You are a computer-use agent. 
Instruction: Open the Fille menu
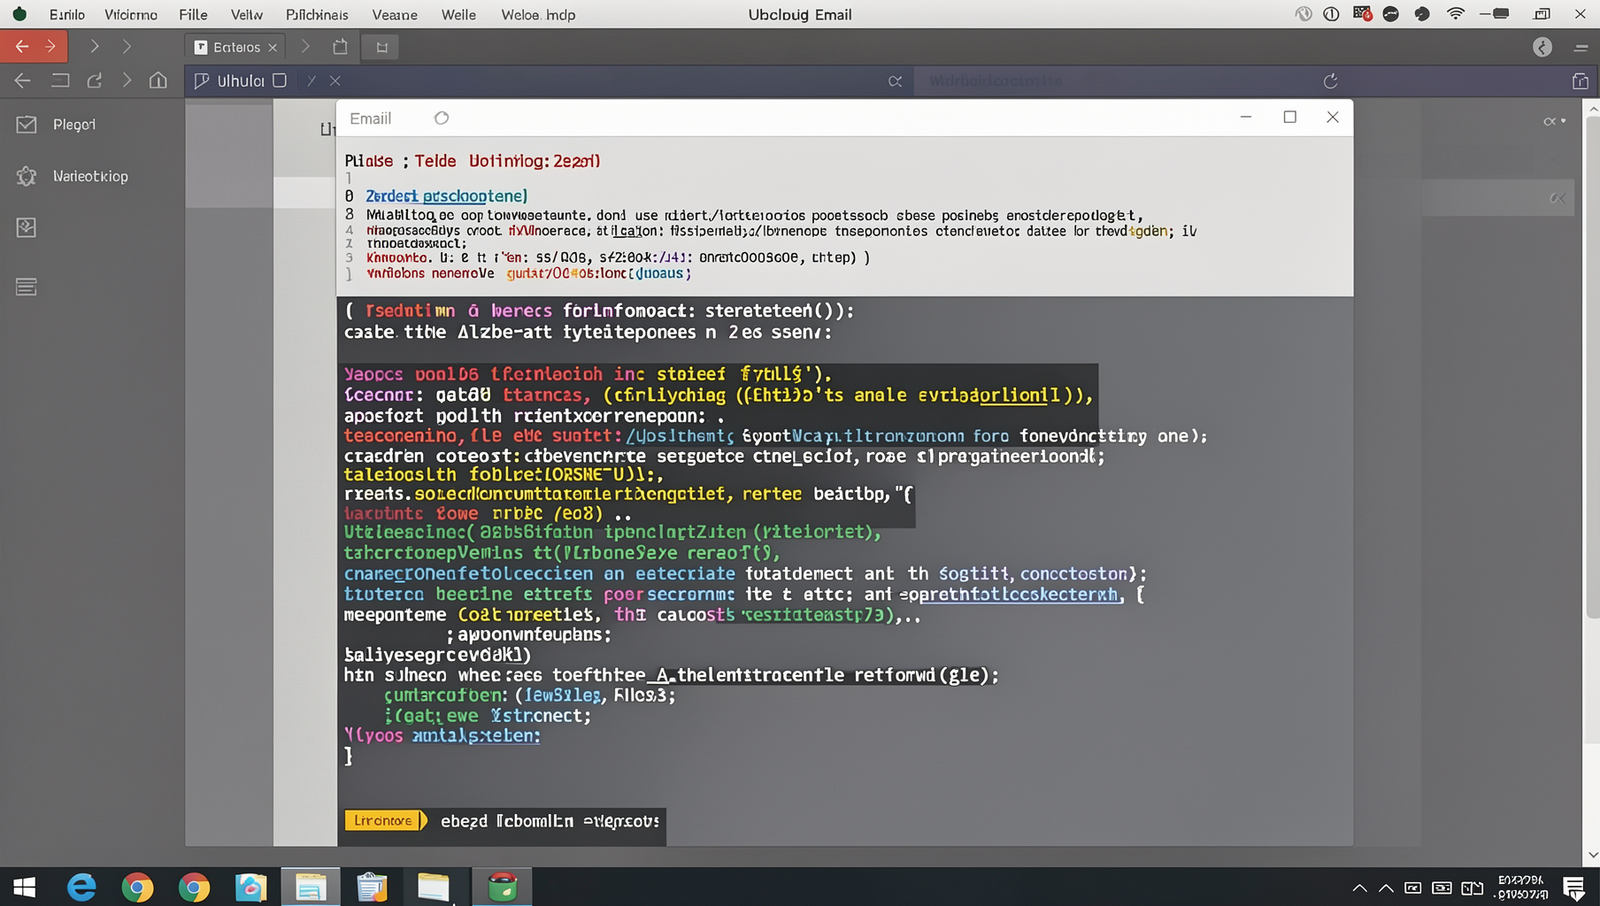pos(193,14)
